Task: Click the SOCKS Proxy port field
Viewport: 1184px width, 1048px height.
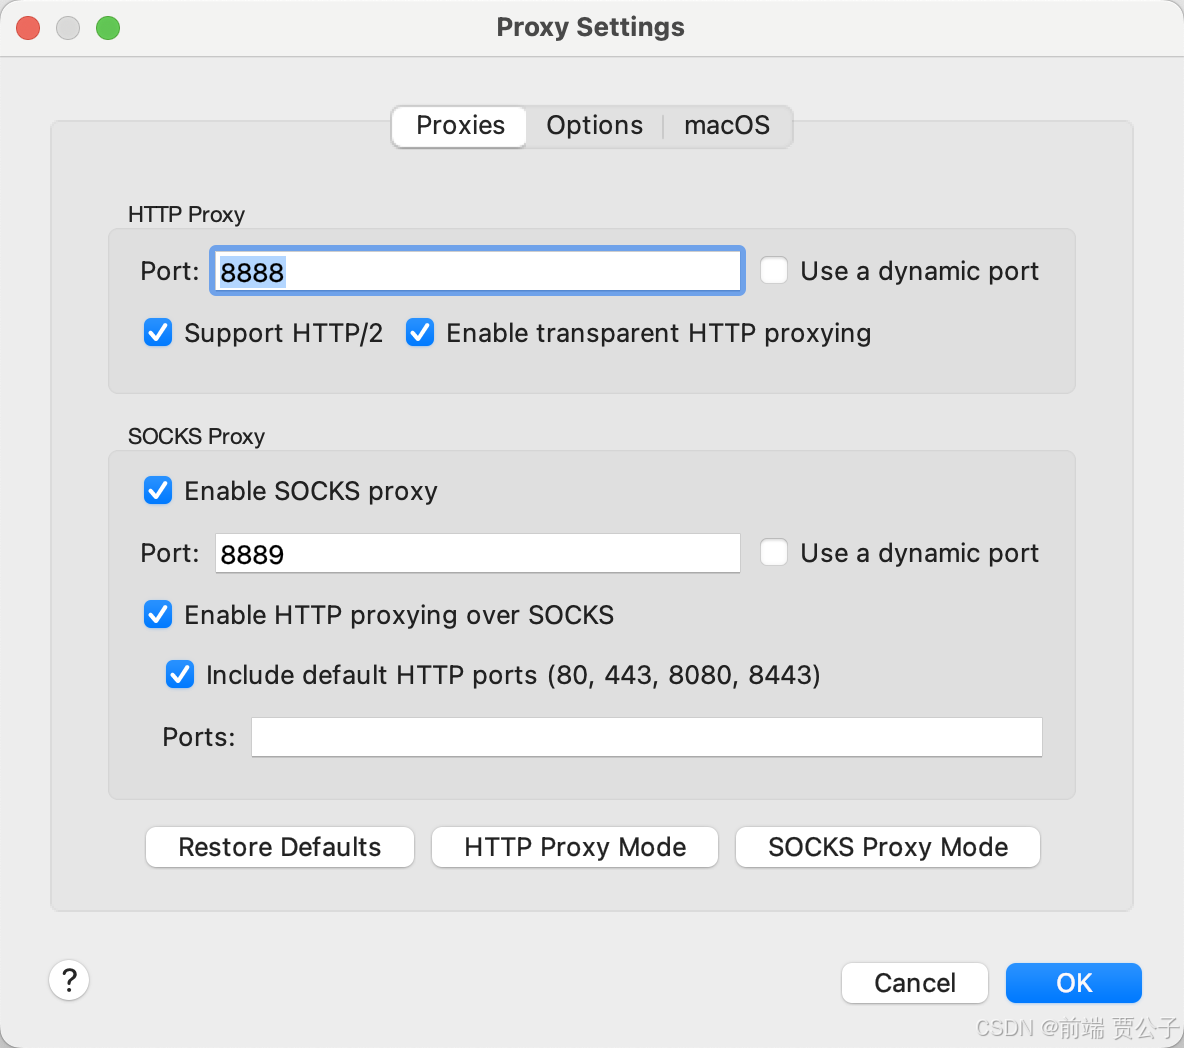Action: click(x=477, y=553)
